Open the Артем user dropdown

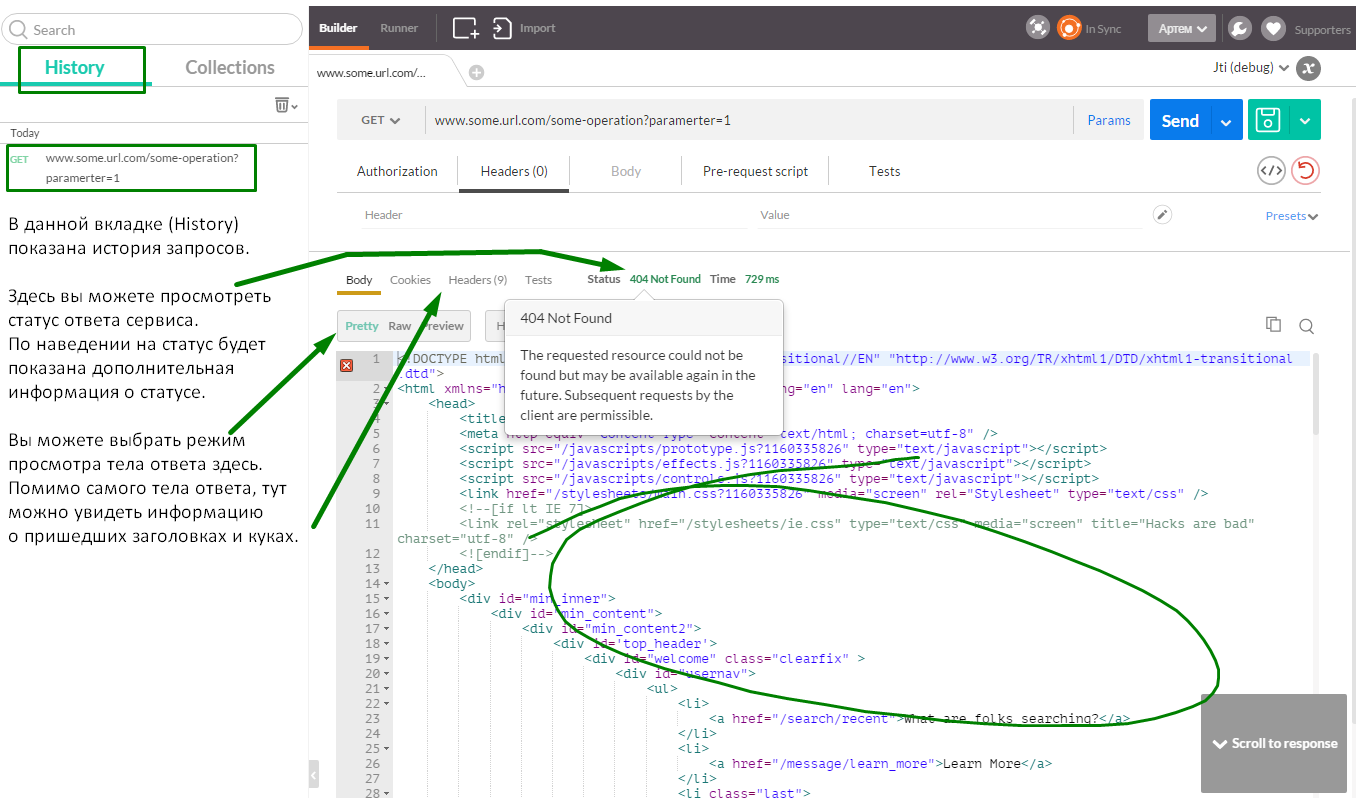pos(1182,29)
